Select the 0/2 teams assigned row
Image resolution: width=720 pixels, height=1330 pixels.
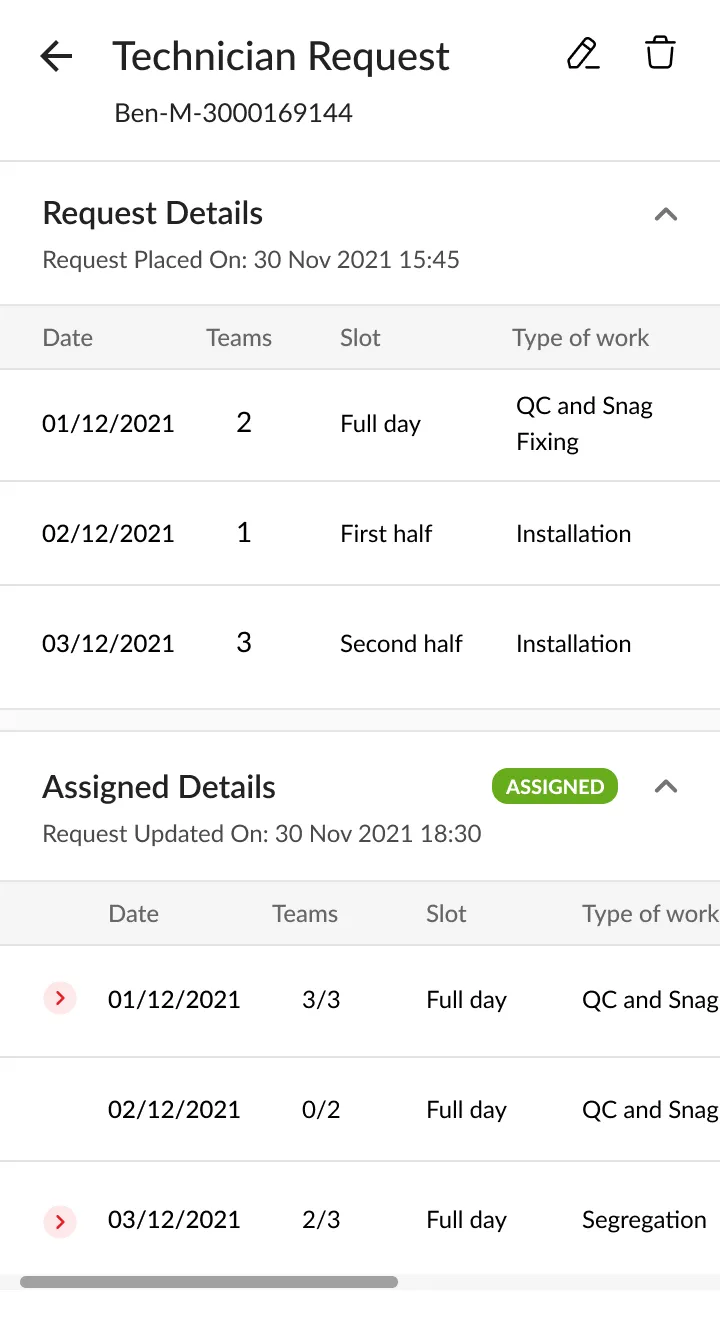pos(360,1110)
